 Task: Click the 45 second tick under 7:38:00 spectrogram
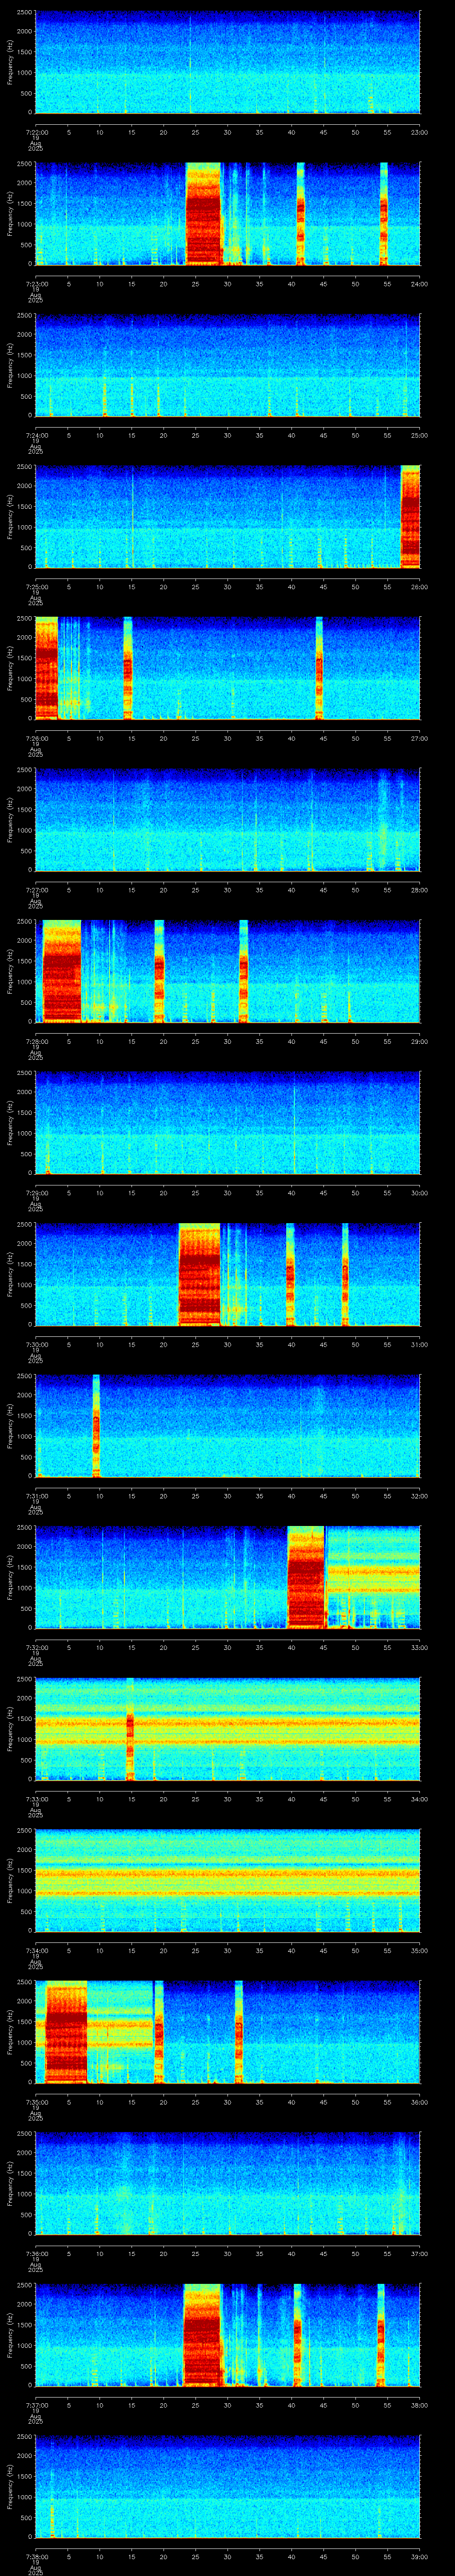point(323,2556)
